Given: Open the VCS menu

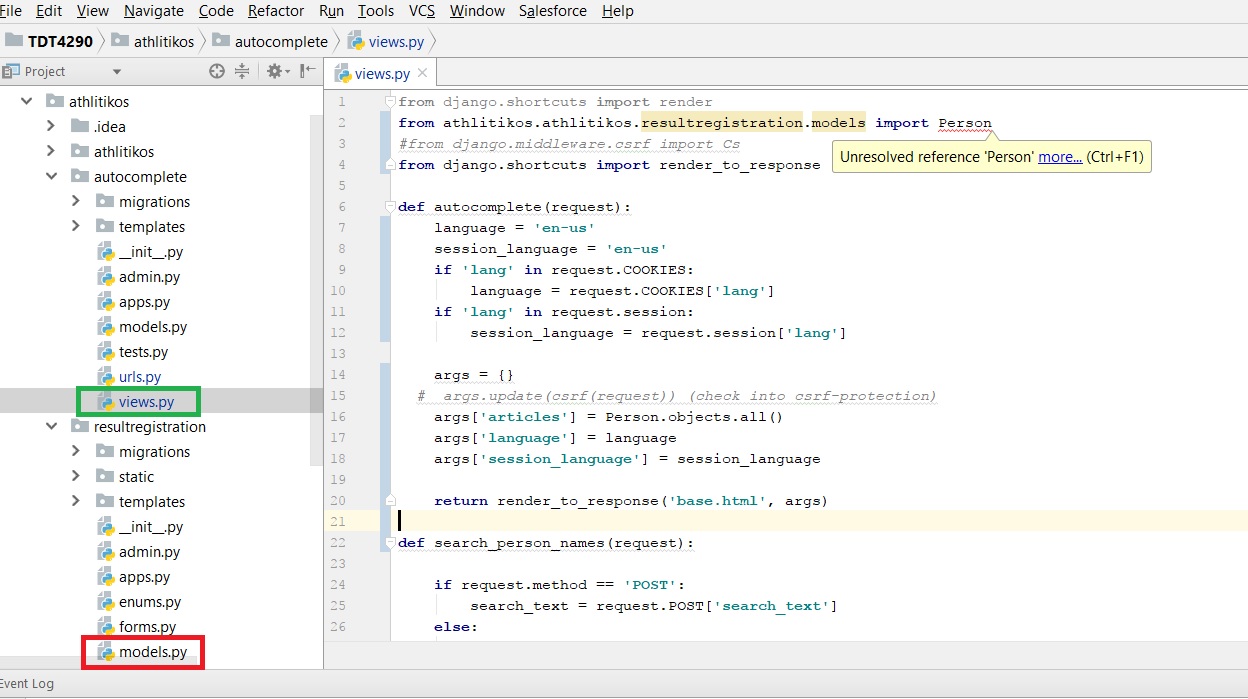Looking at the screenshot, I should click(422, 11).
